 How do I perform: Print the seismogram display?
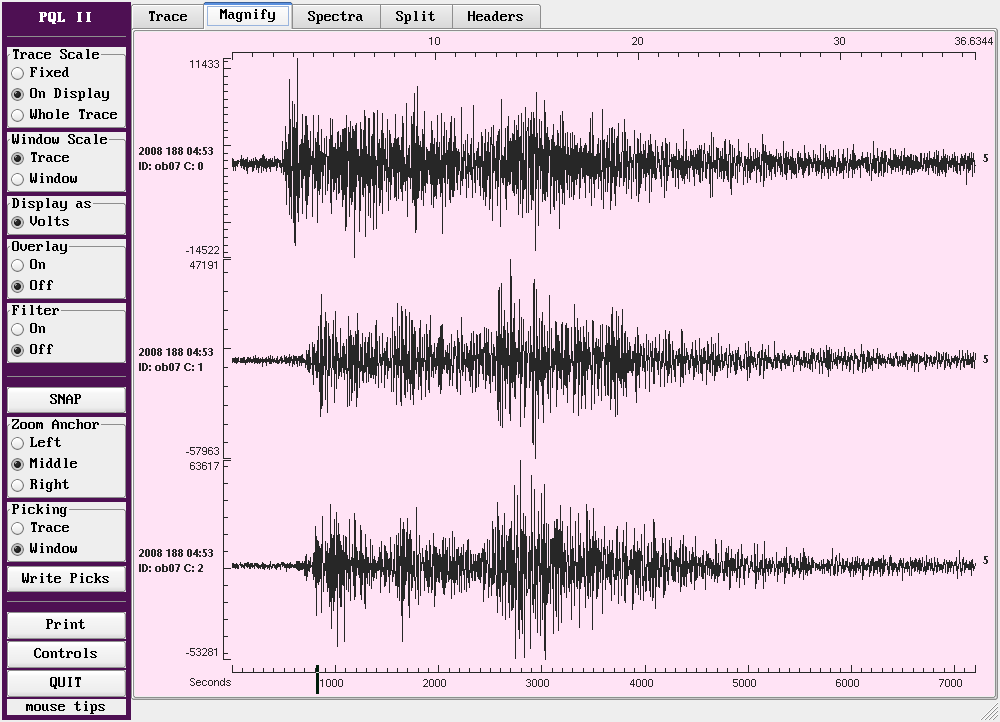pos(66,625)
